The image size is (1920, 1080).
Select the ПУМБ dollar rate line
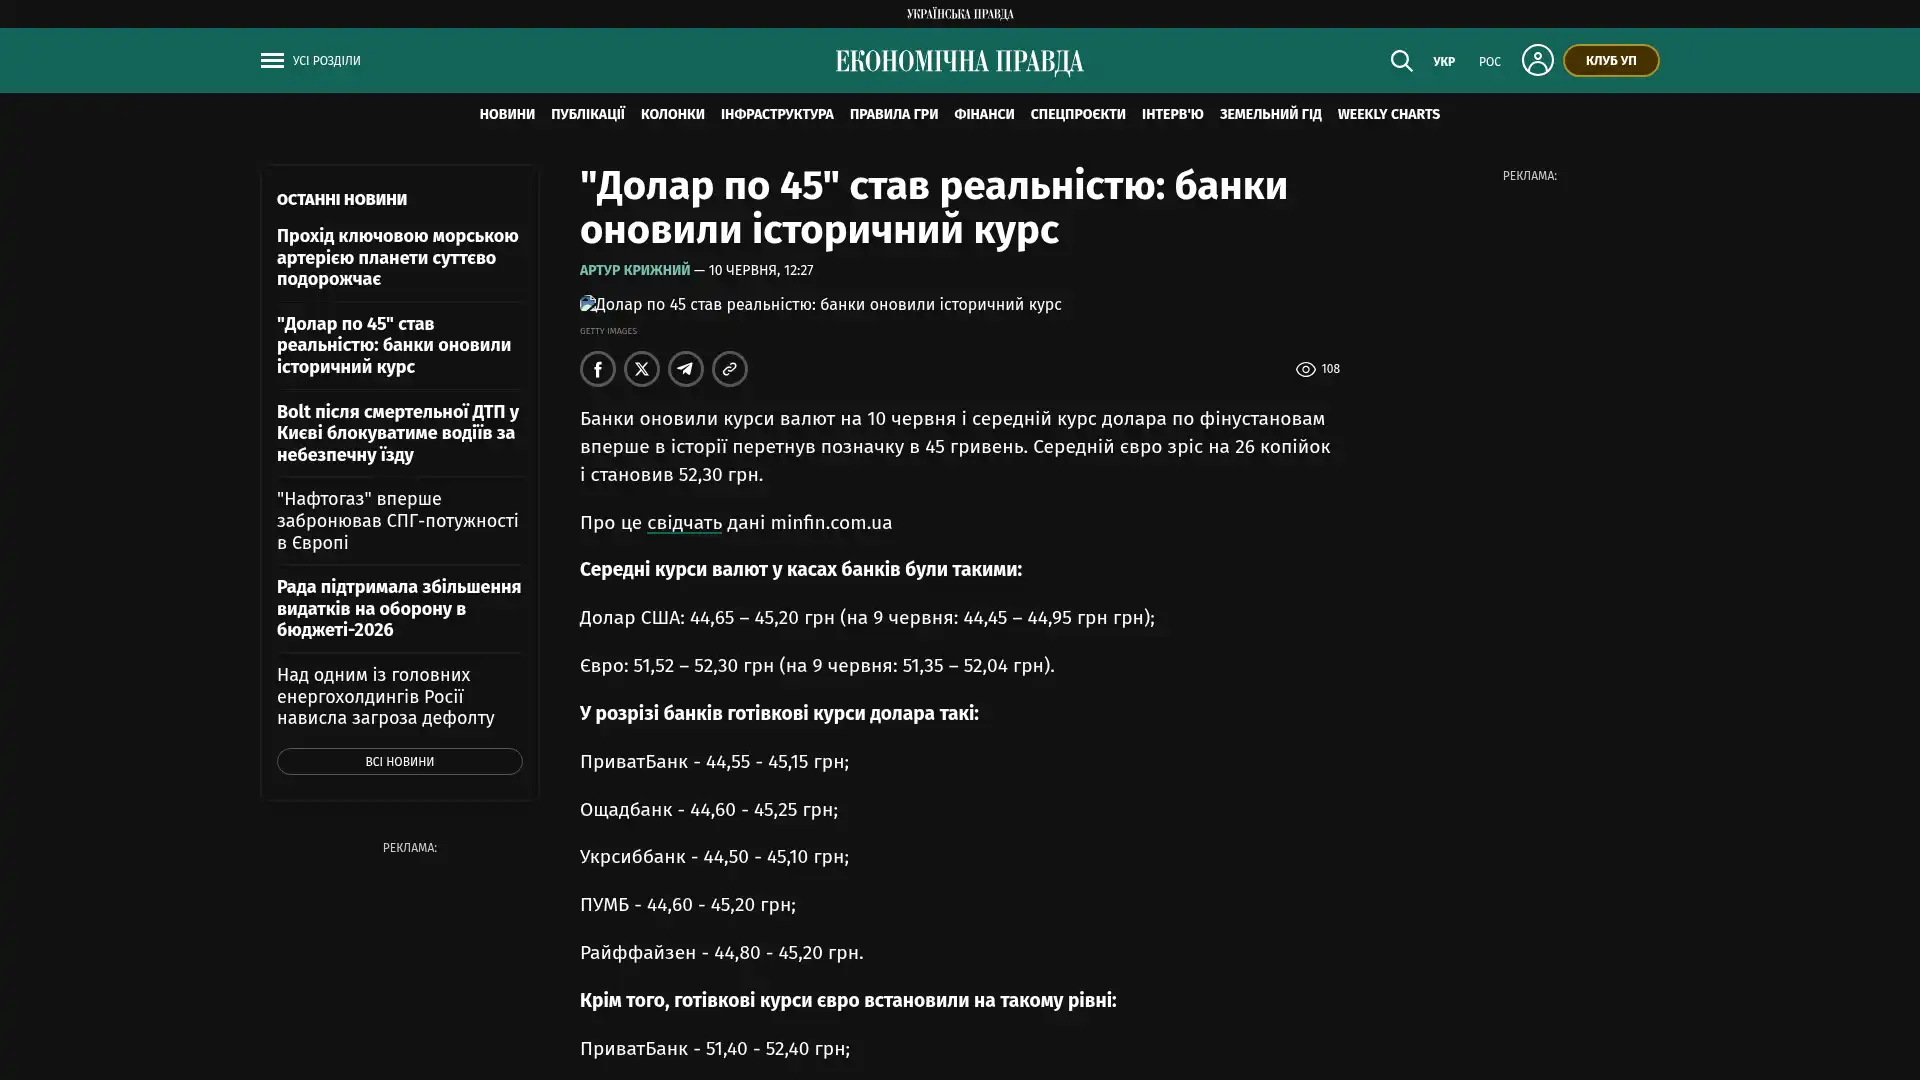click(687, 904)
